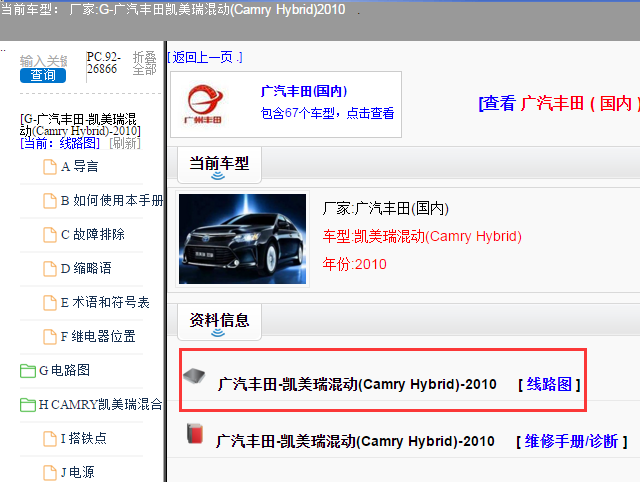
Task: Click the blue arrow under 资料信息
Action: click(x=218, y=333)
